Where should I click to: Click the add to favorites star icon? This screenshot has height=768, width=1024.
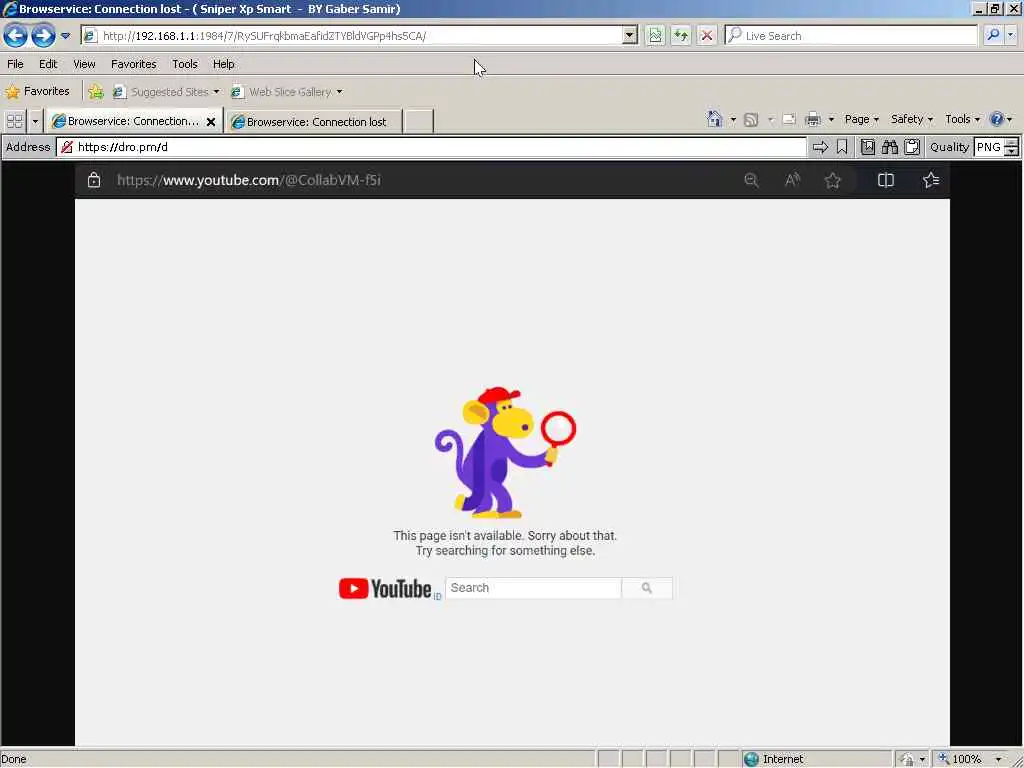[x=832, y=180]
